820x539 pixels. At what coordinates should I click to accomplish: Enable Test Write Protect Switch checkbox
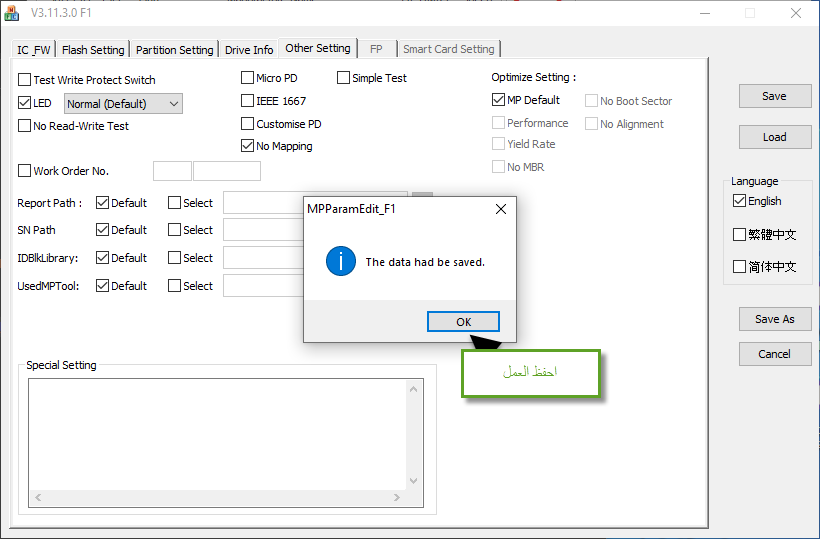[x=25, y=80]
